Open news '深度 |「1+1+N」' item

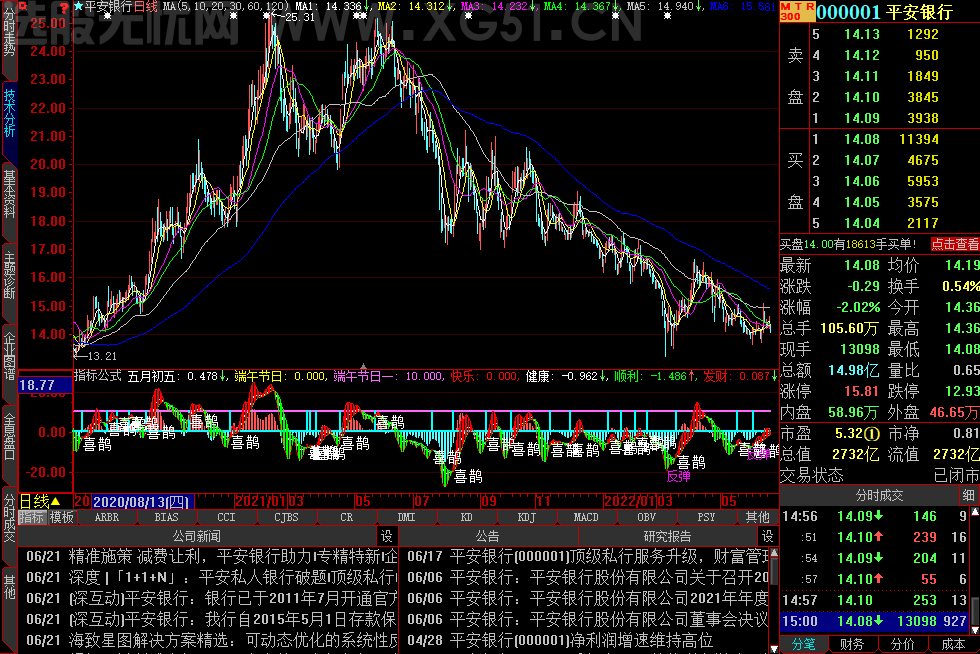click(x=211, y=577)
